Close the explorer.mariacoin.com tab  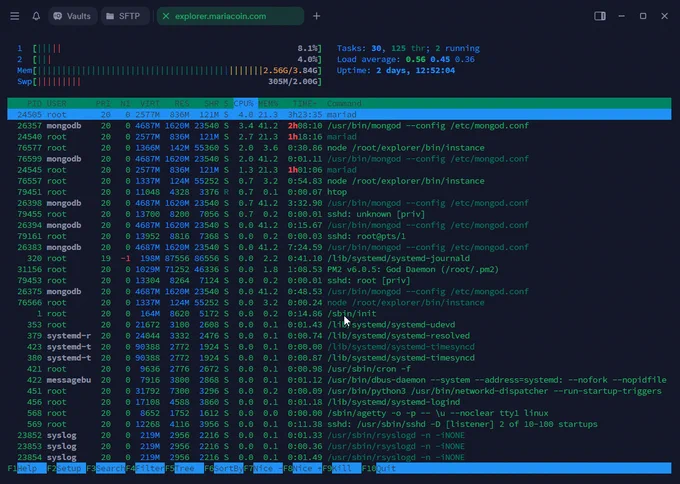coord(166,16)
